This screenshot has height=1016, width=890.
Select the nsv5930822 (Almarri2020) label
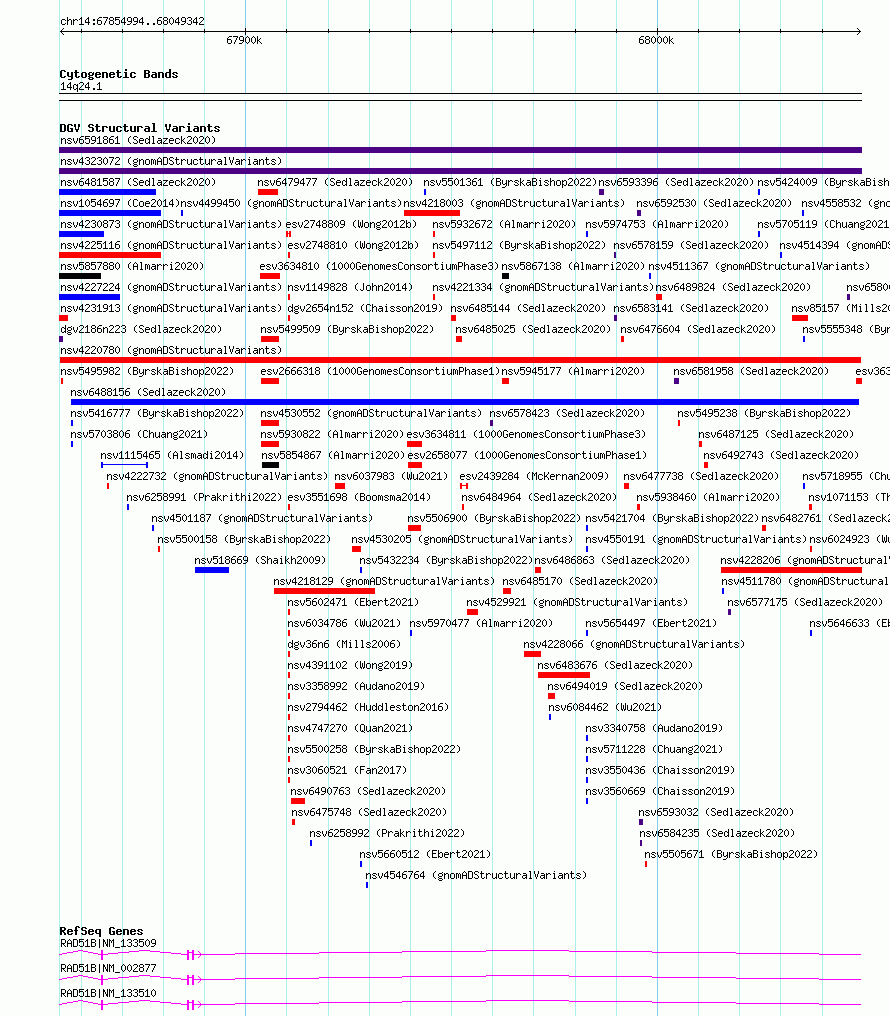coord(332,434)
